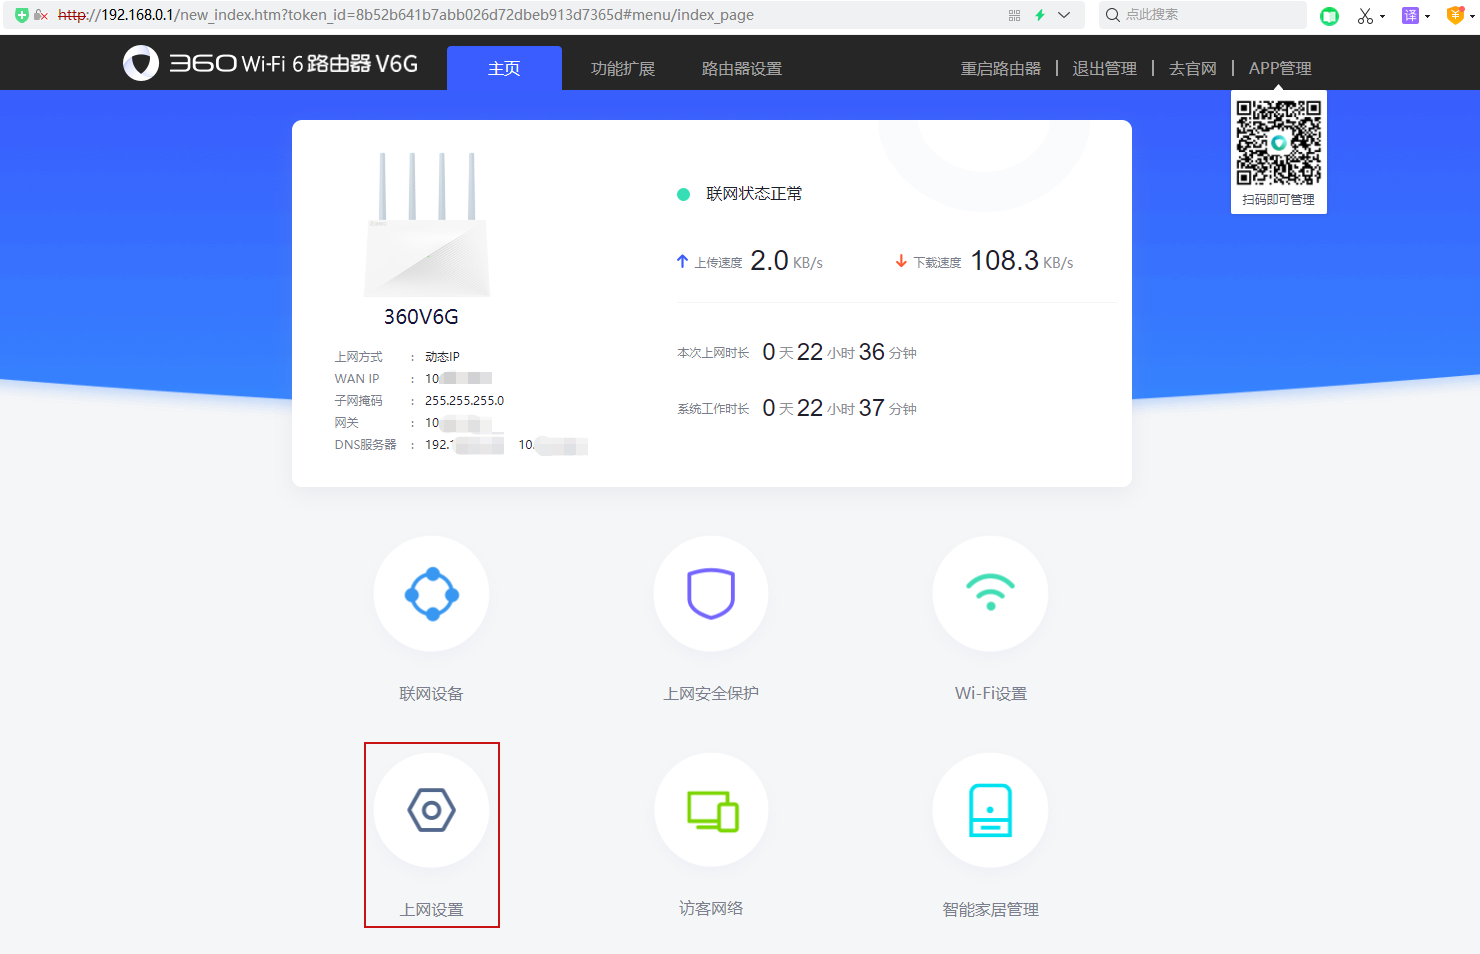Expand the scissors tool dropdown arrow
Image resolution: width=1480 pixels, height=954 pixels.
pyautogui.click(x=1383, y=17)
